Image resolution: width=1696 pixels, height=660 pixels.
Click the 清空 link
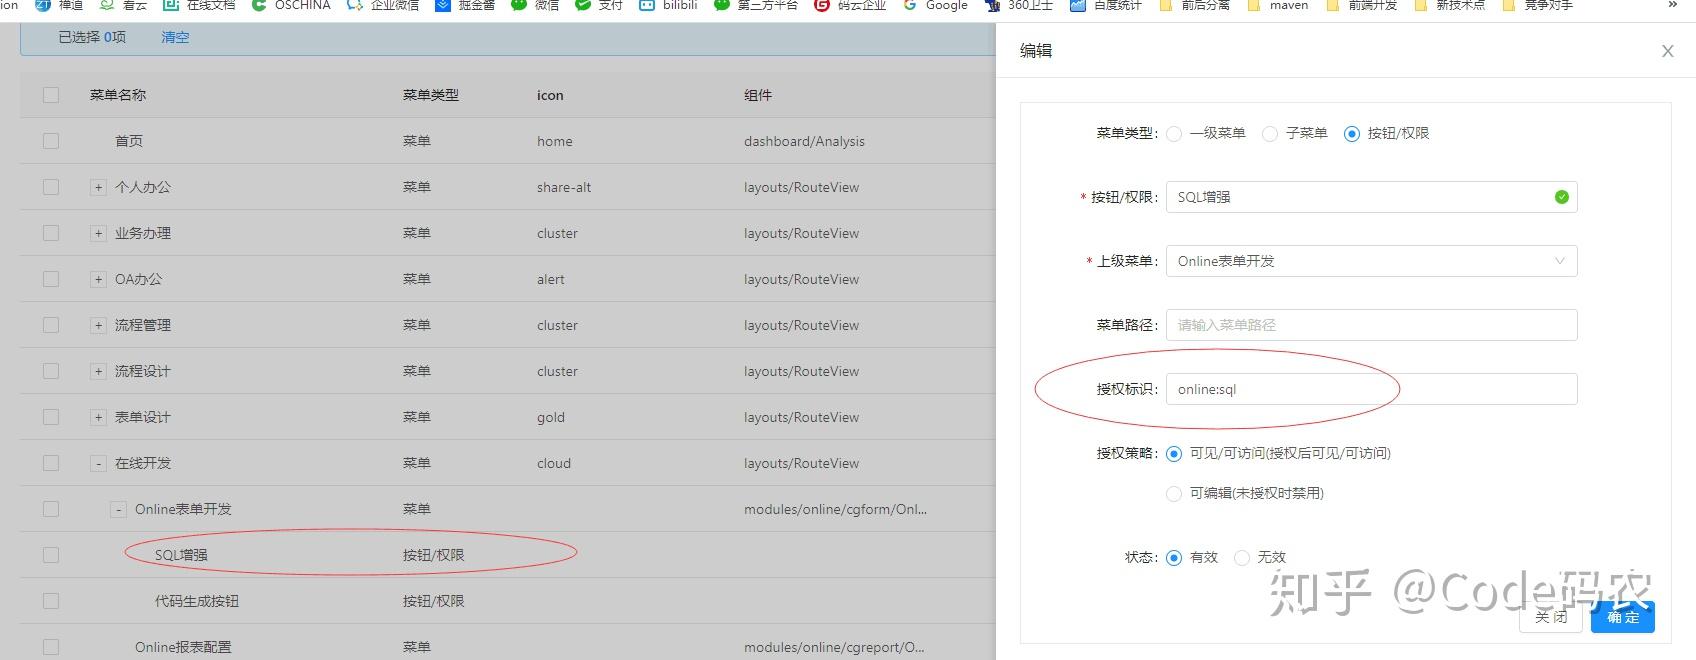click(175, 37)
